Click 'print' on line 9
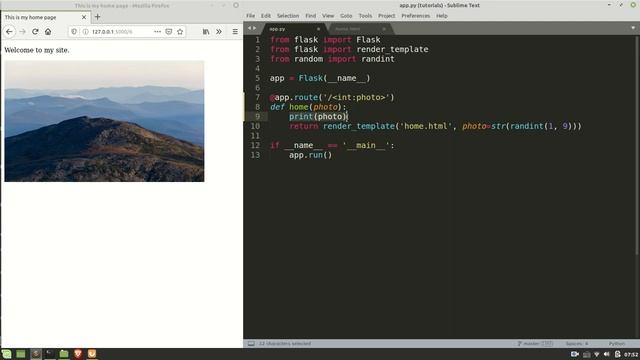The image size is (640, 360). 301,117
